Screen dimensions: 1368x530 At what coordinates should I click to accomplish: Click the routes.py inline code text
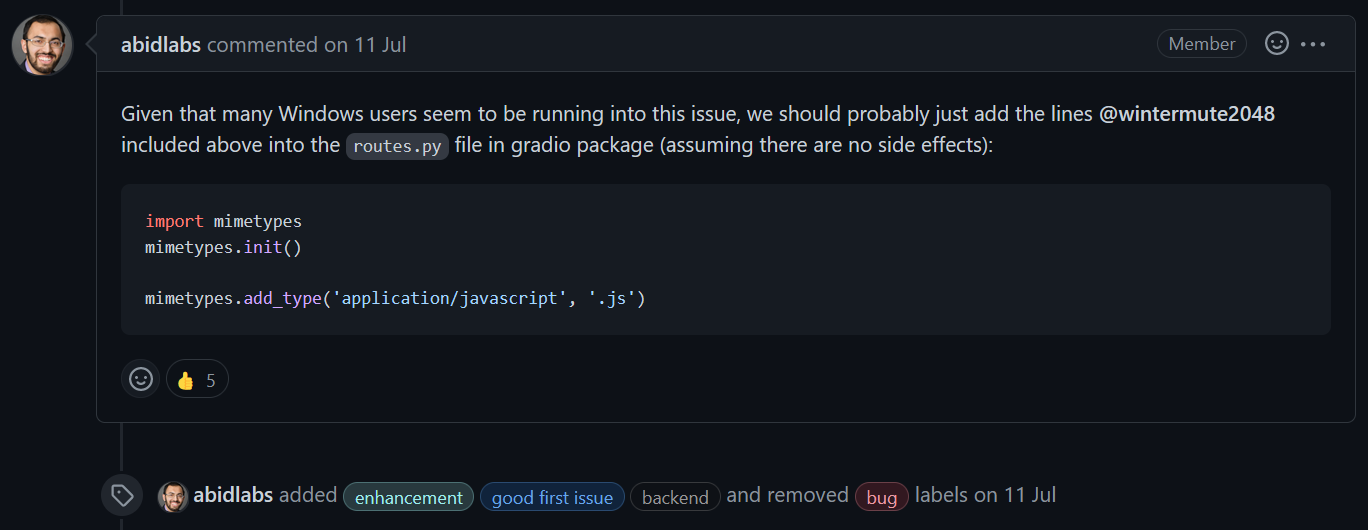tap(397, 146)
